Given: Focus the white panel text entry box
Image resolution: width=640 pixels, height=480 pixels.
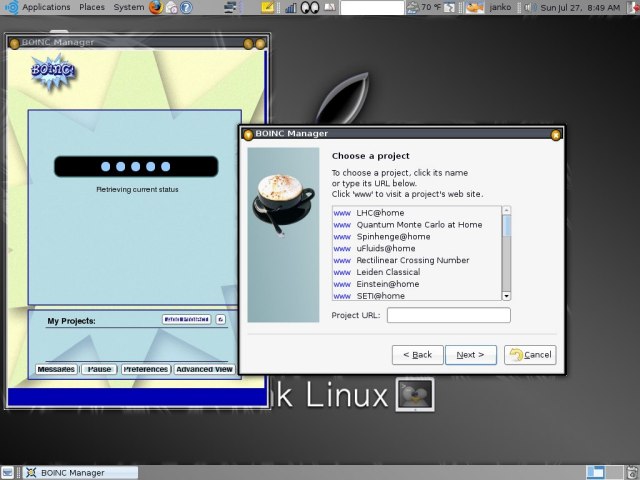Looking at the screenshot, I should pos(372,7).
